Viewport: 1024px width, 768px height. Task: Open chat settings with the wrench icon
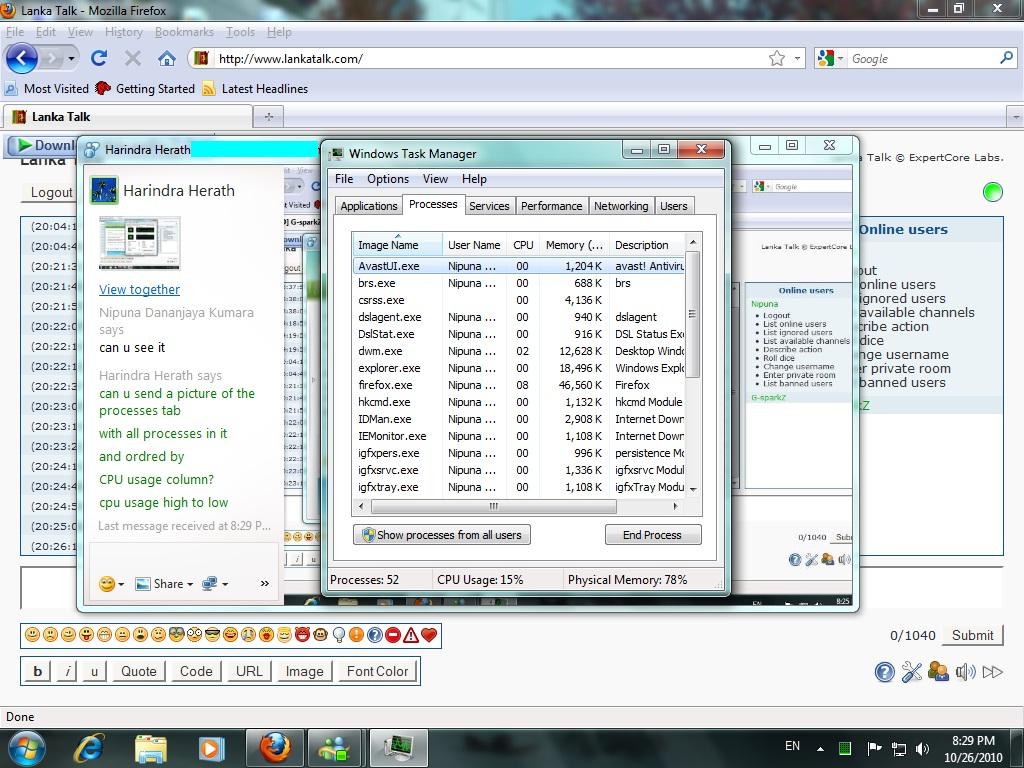point(911,672)
